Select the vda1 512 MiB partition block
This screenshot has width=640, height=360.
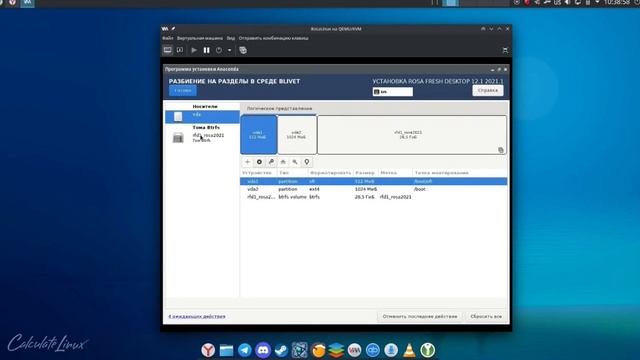click(x=259, y=135)
